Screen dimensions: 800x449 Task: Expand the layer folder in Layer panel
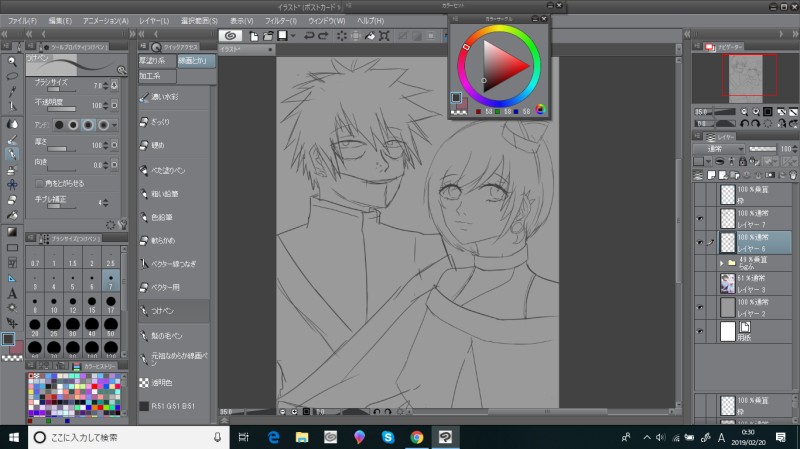point(721,263)
